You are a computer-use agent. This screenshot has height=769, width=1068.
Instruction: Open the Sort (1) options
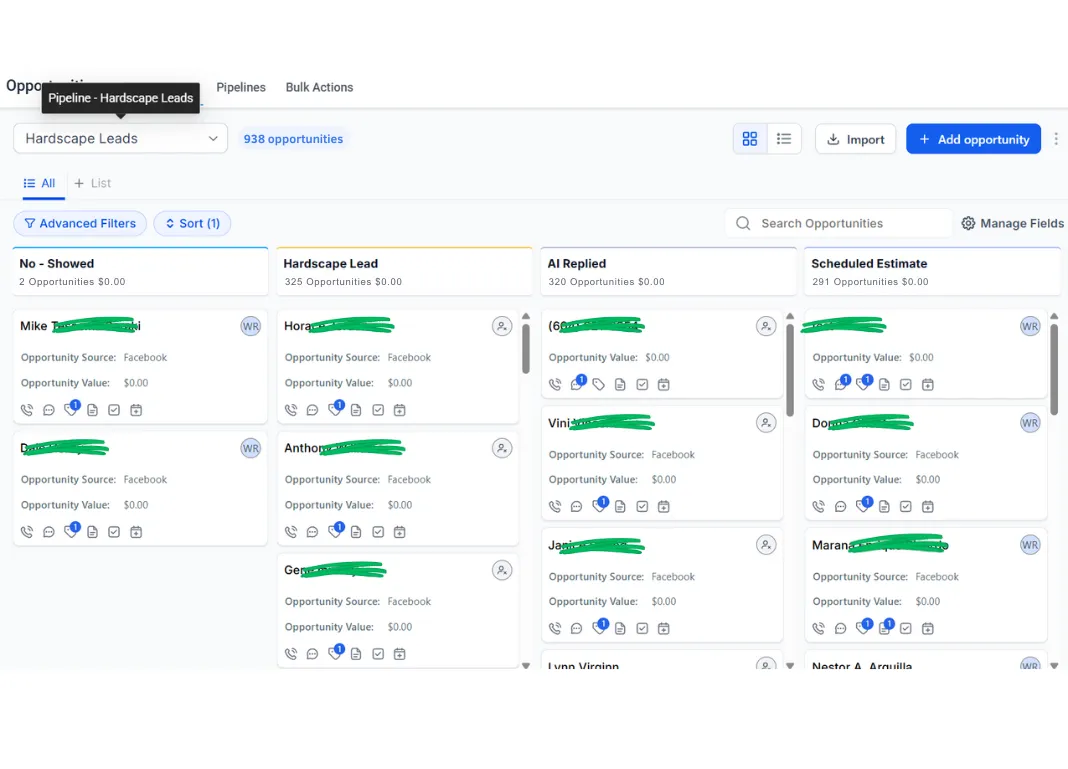[x=192, y=223]
